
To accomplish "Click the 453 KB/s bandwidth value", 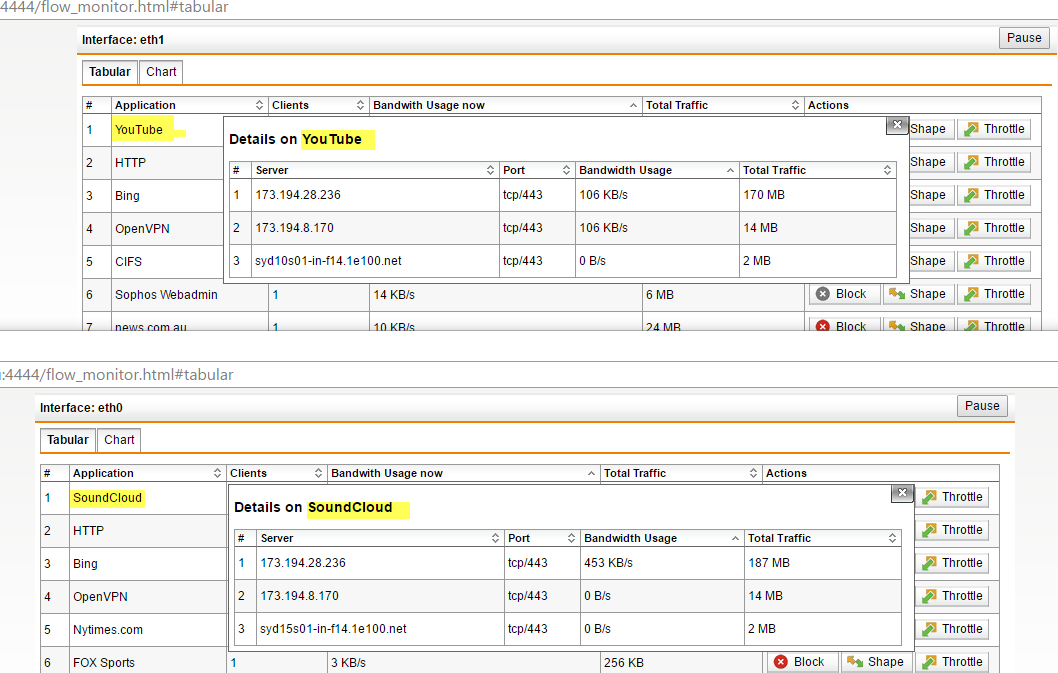I will (x=608, y=562).
